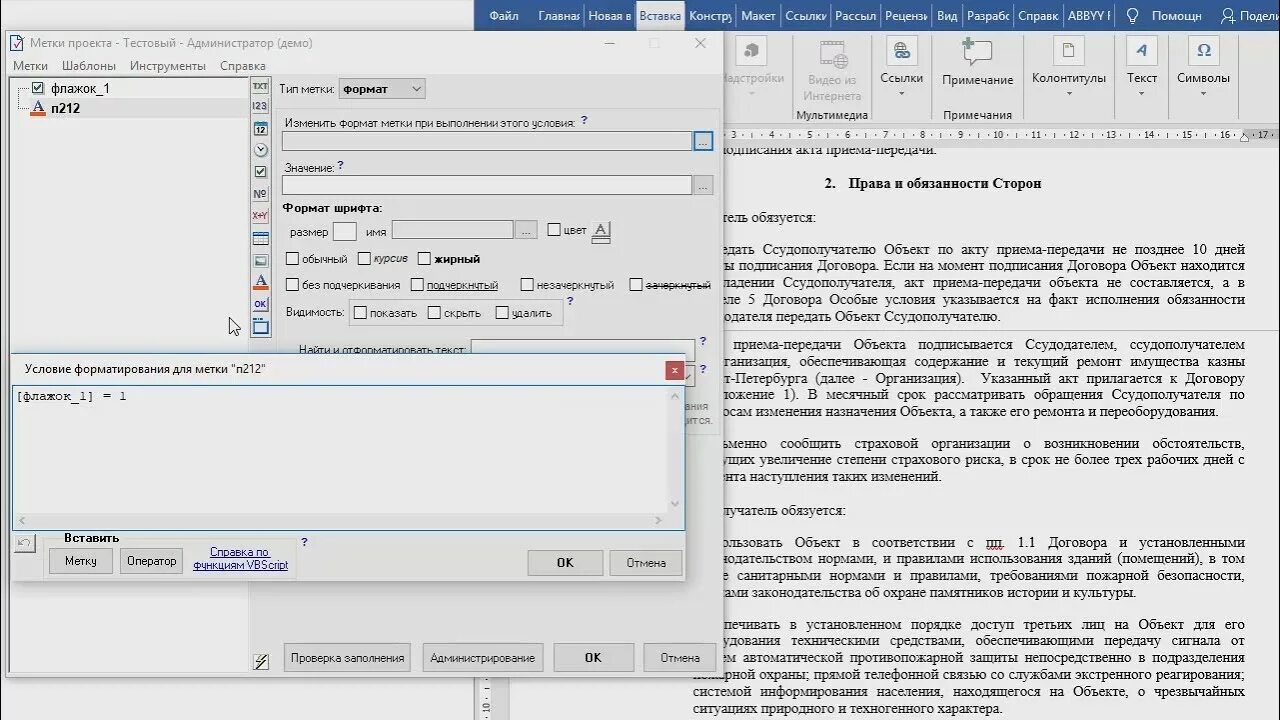Image resolution: width=1280 pixels, height=720 pixels.
Task: Select the № number label type icon
Action: click(260, 194)
